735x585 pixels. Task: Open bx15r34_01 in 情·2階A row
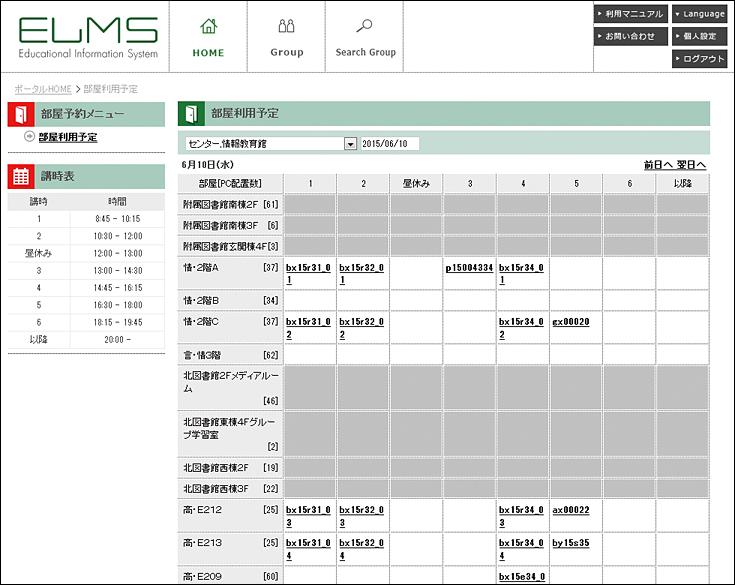(x=521, y=273)
